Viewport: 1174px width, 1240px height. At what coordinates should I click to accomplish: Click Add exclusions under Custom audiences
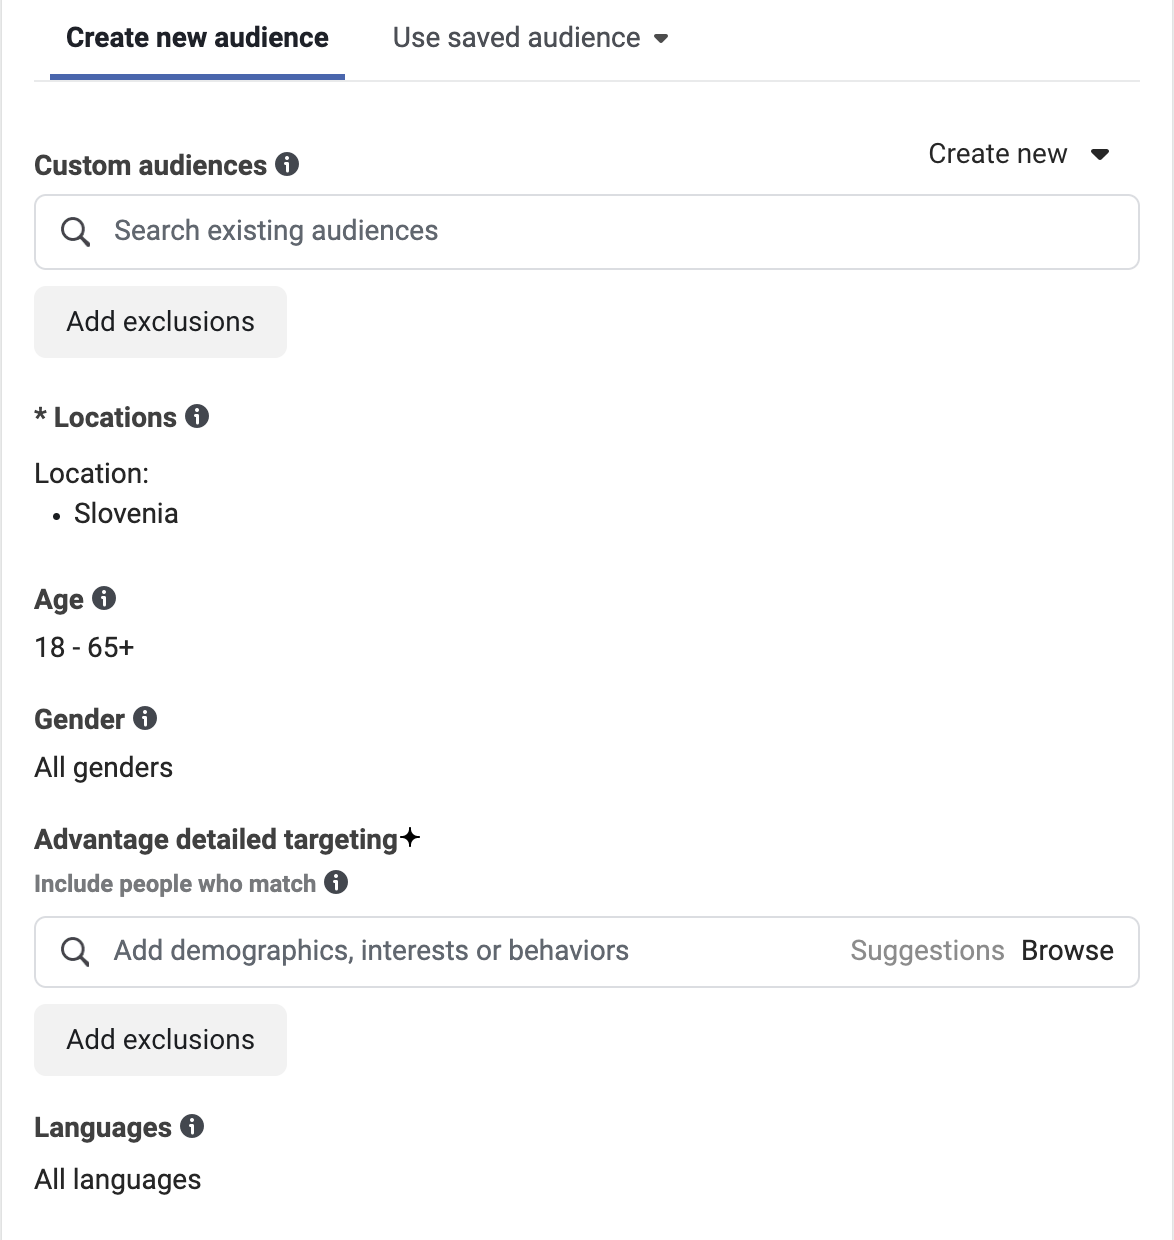click(x=160, y=322)
